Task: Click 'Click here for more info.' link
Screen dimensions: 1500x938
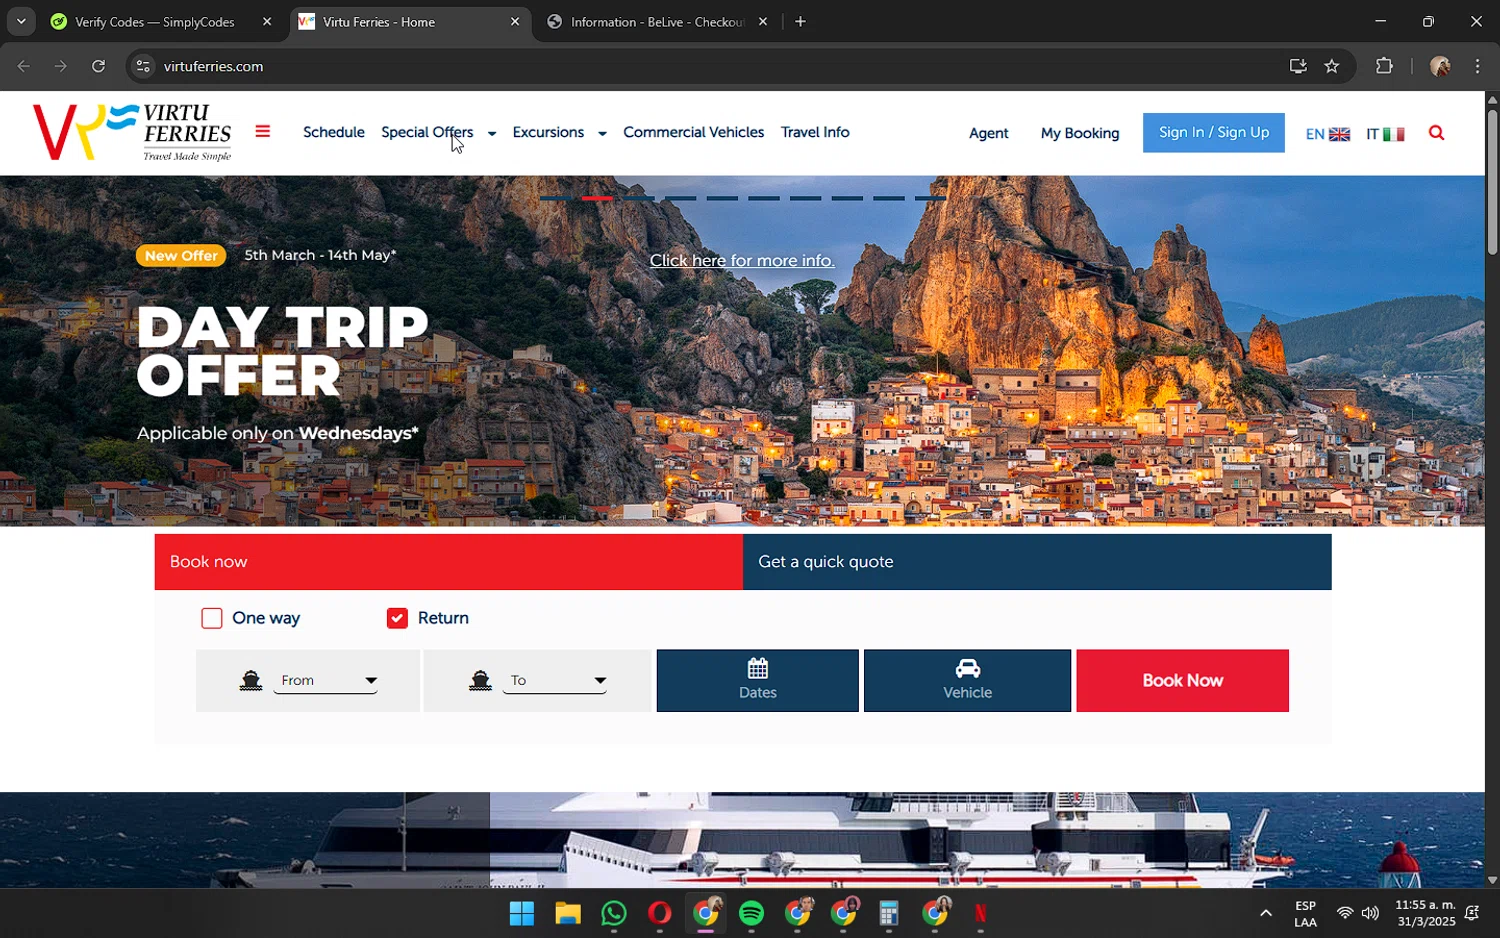Action: click(742, 261)
